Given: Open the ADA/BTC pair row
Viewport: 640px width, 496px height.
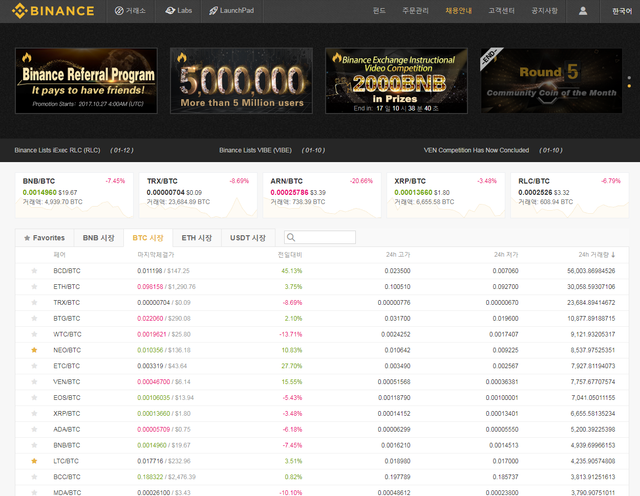Looking at the screenshot, I should 322,429.
